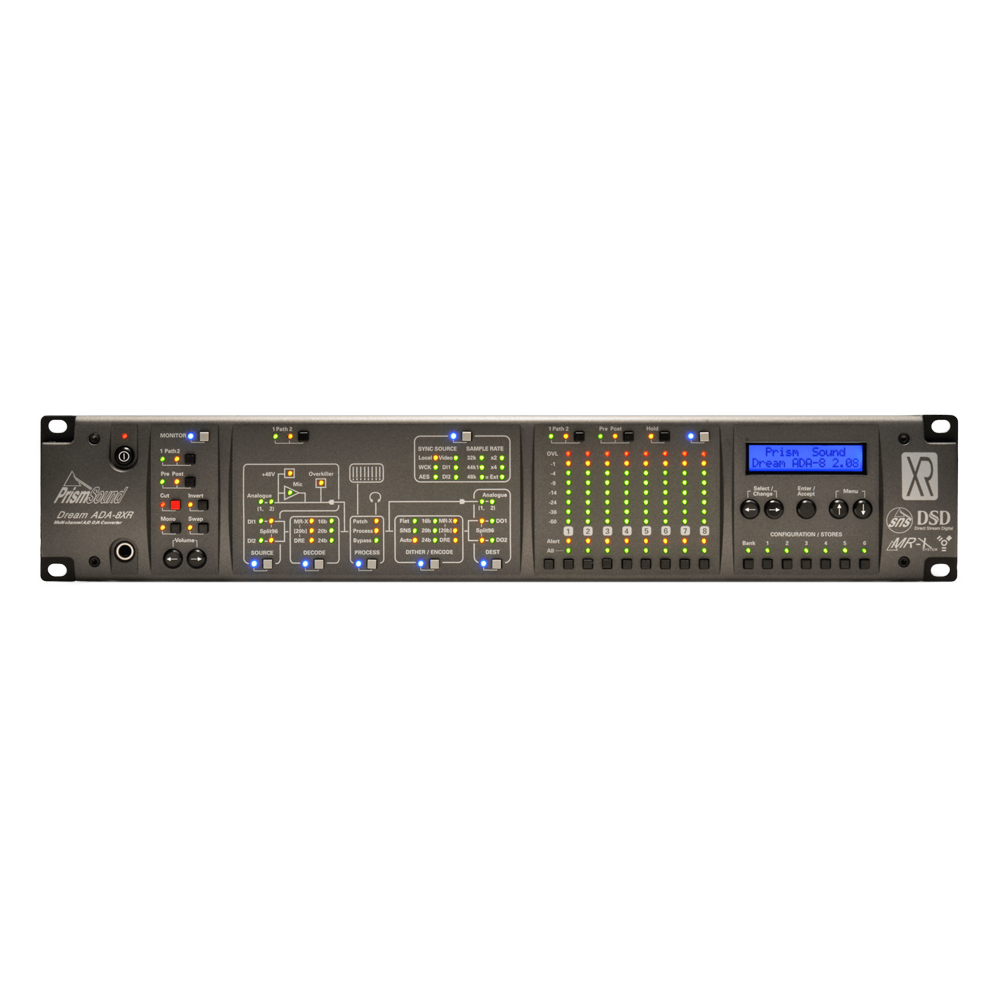
Task: Toggle the red Cut button
Action: tap(175, 506)
